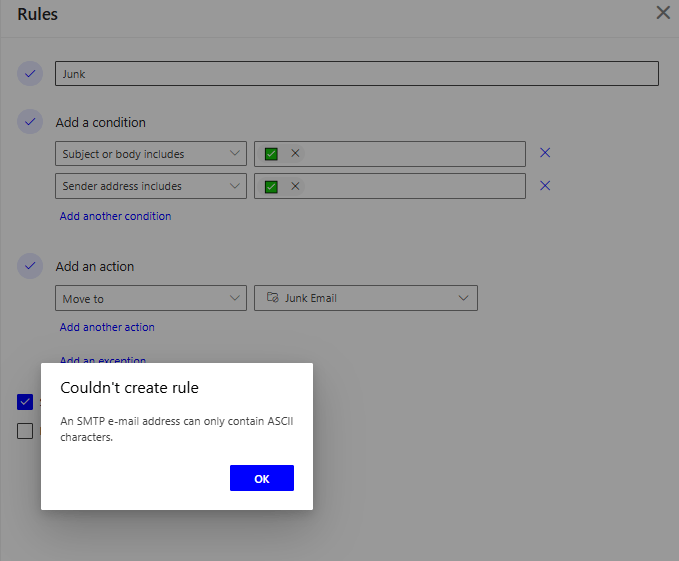
Task: Click the 'Add another action' link
Action: (x=107, y=327)
